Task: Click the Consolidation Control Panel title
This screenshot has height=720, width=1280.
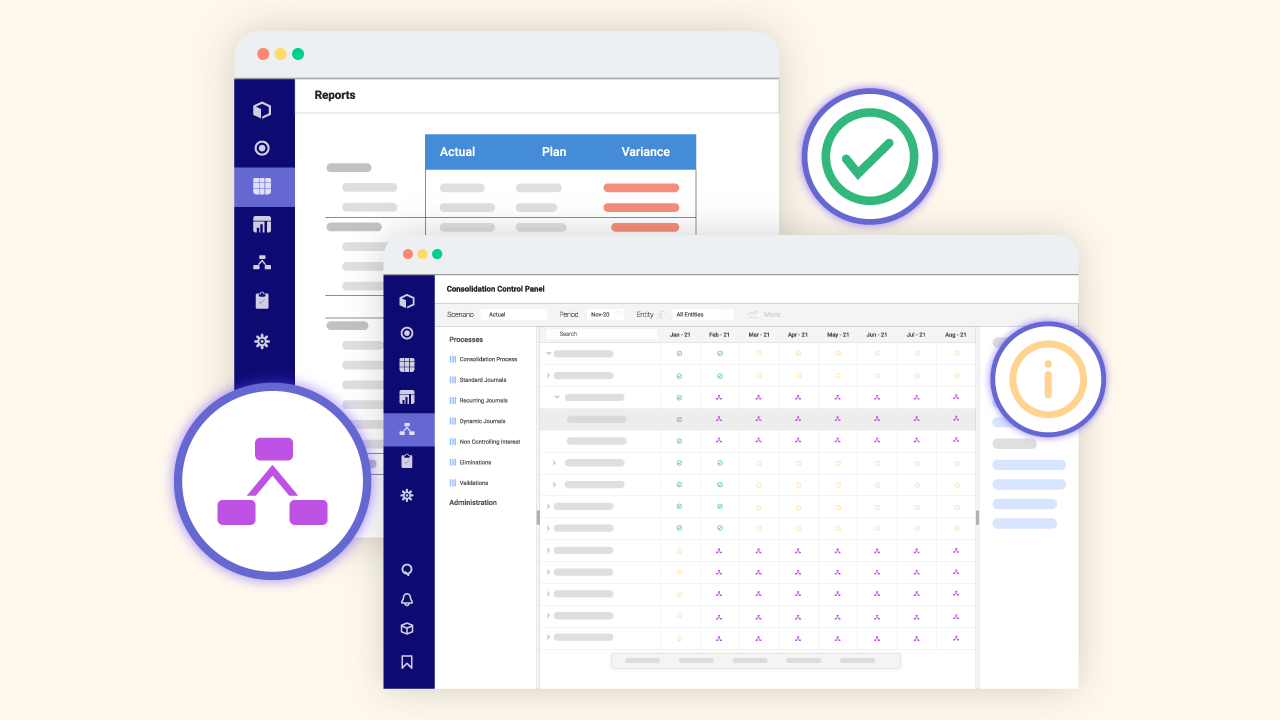Action: (x=496, y=289)
